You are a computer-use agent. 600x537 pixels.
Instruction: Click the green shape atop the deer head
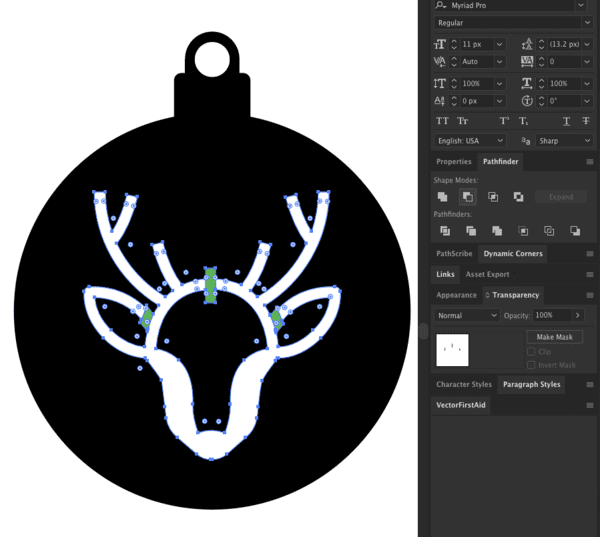click(210, 286)
